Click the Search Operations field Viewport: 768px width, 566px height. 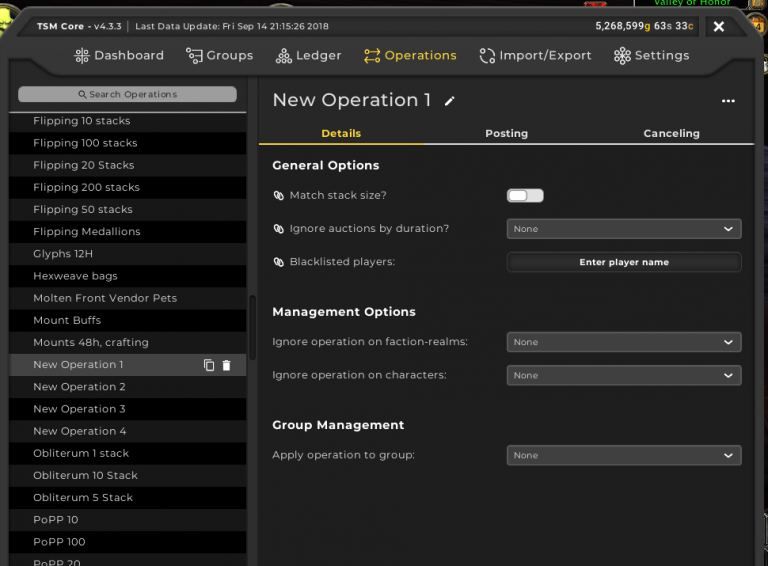(x=128, y=94)
